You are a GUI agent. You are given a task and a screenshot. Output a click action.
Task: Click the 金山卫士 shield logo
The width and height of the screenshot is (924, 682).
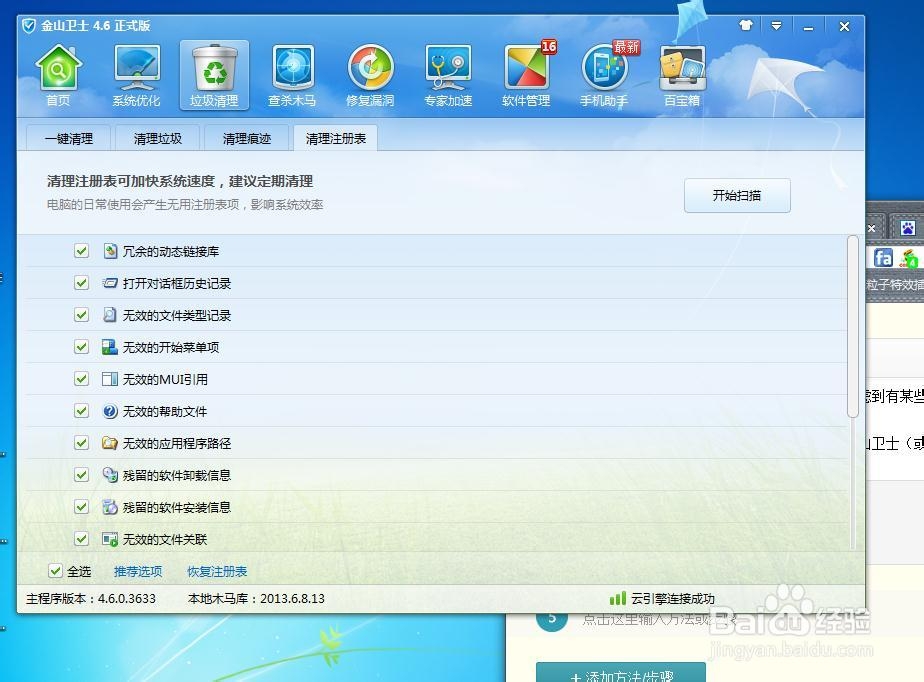point(29,26)
